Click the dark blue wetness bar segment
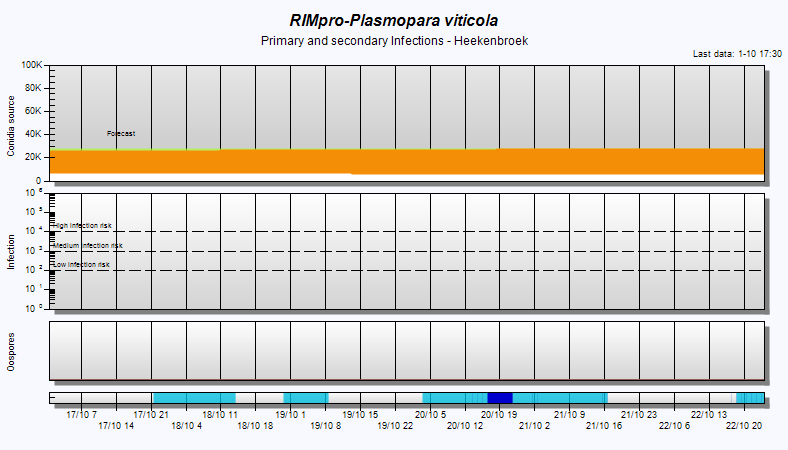 click(x=500, y=398)
